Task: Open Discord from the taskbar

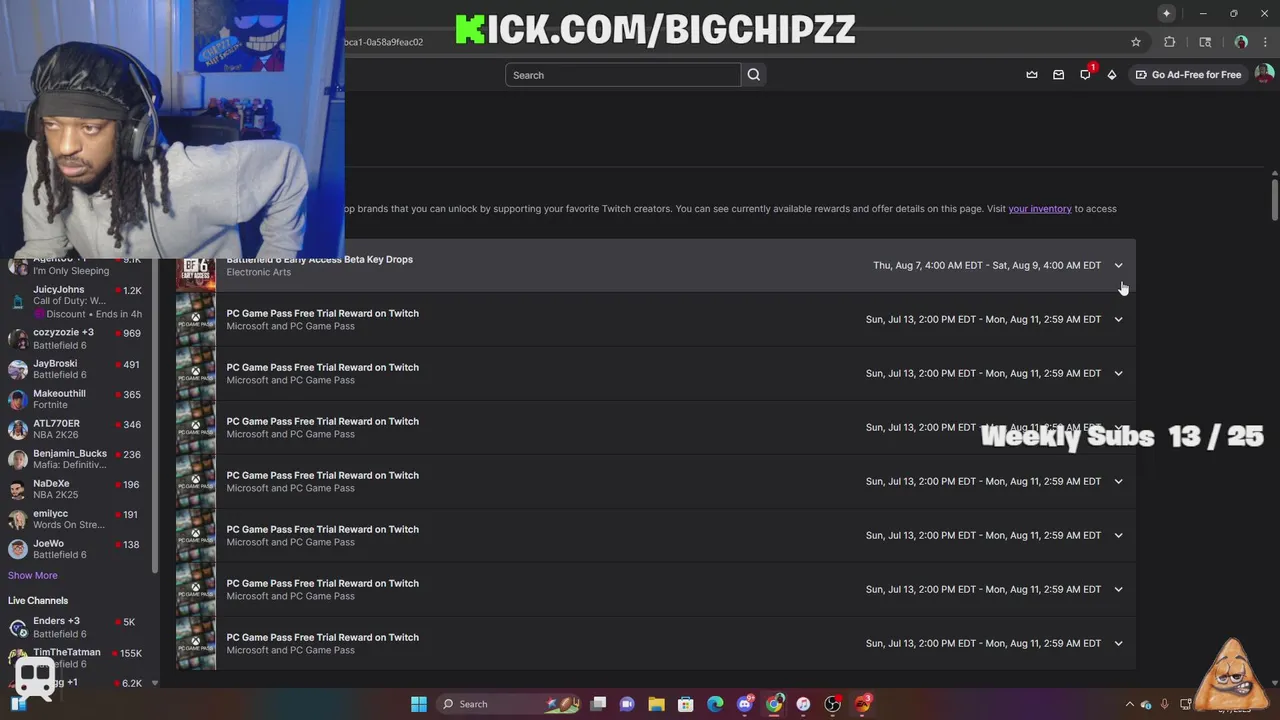Action: tap(745, 704)
